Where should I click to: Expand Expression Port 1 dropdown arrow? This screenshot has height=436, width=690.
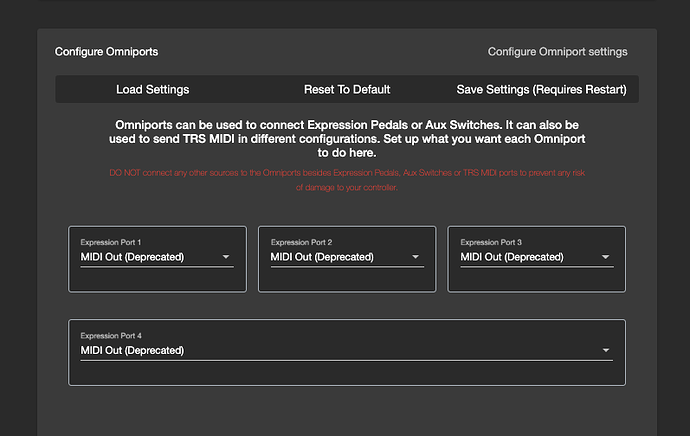(225, 257)
